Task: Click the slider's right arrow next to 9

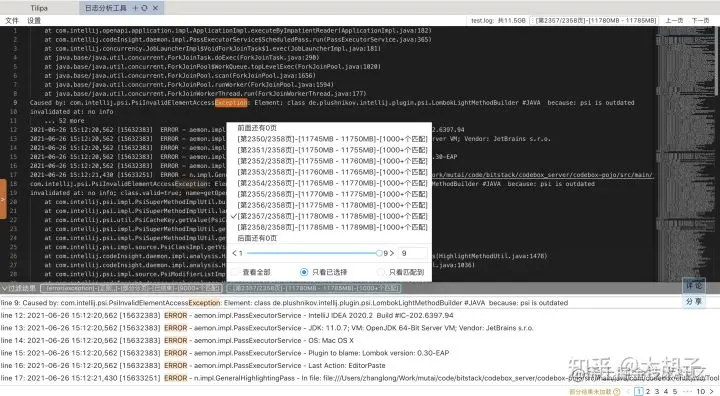Action: 391,253
